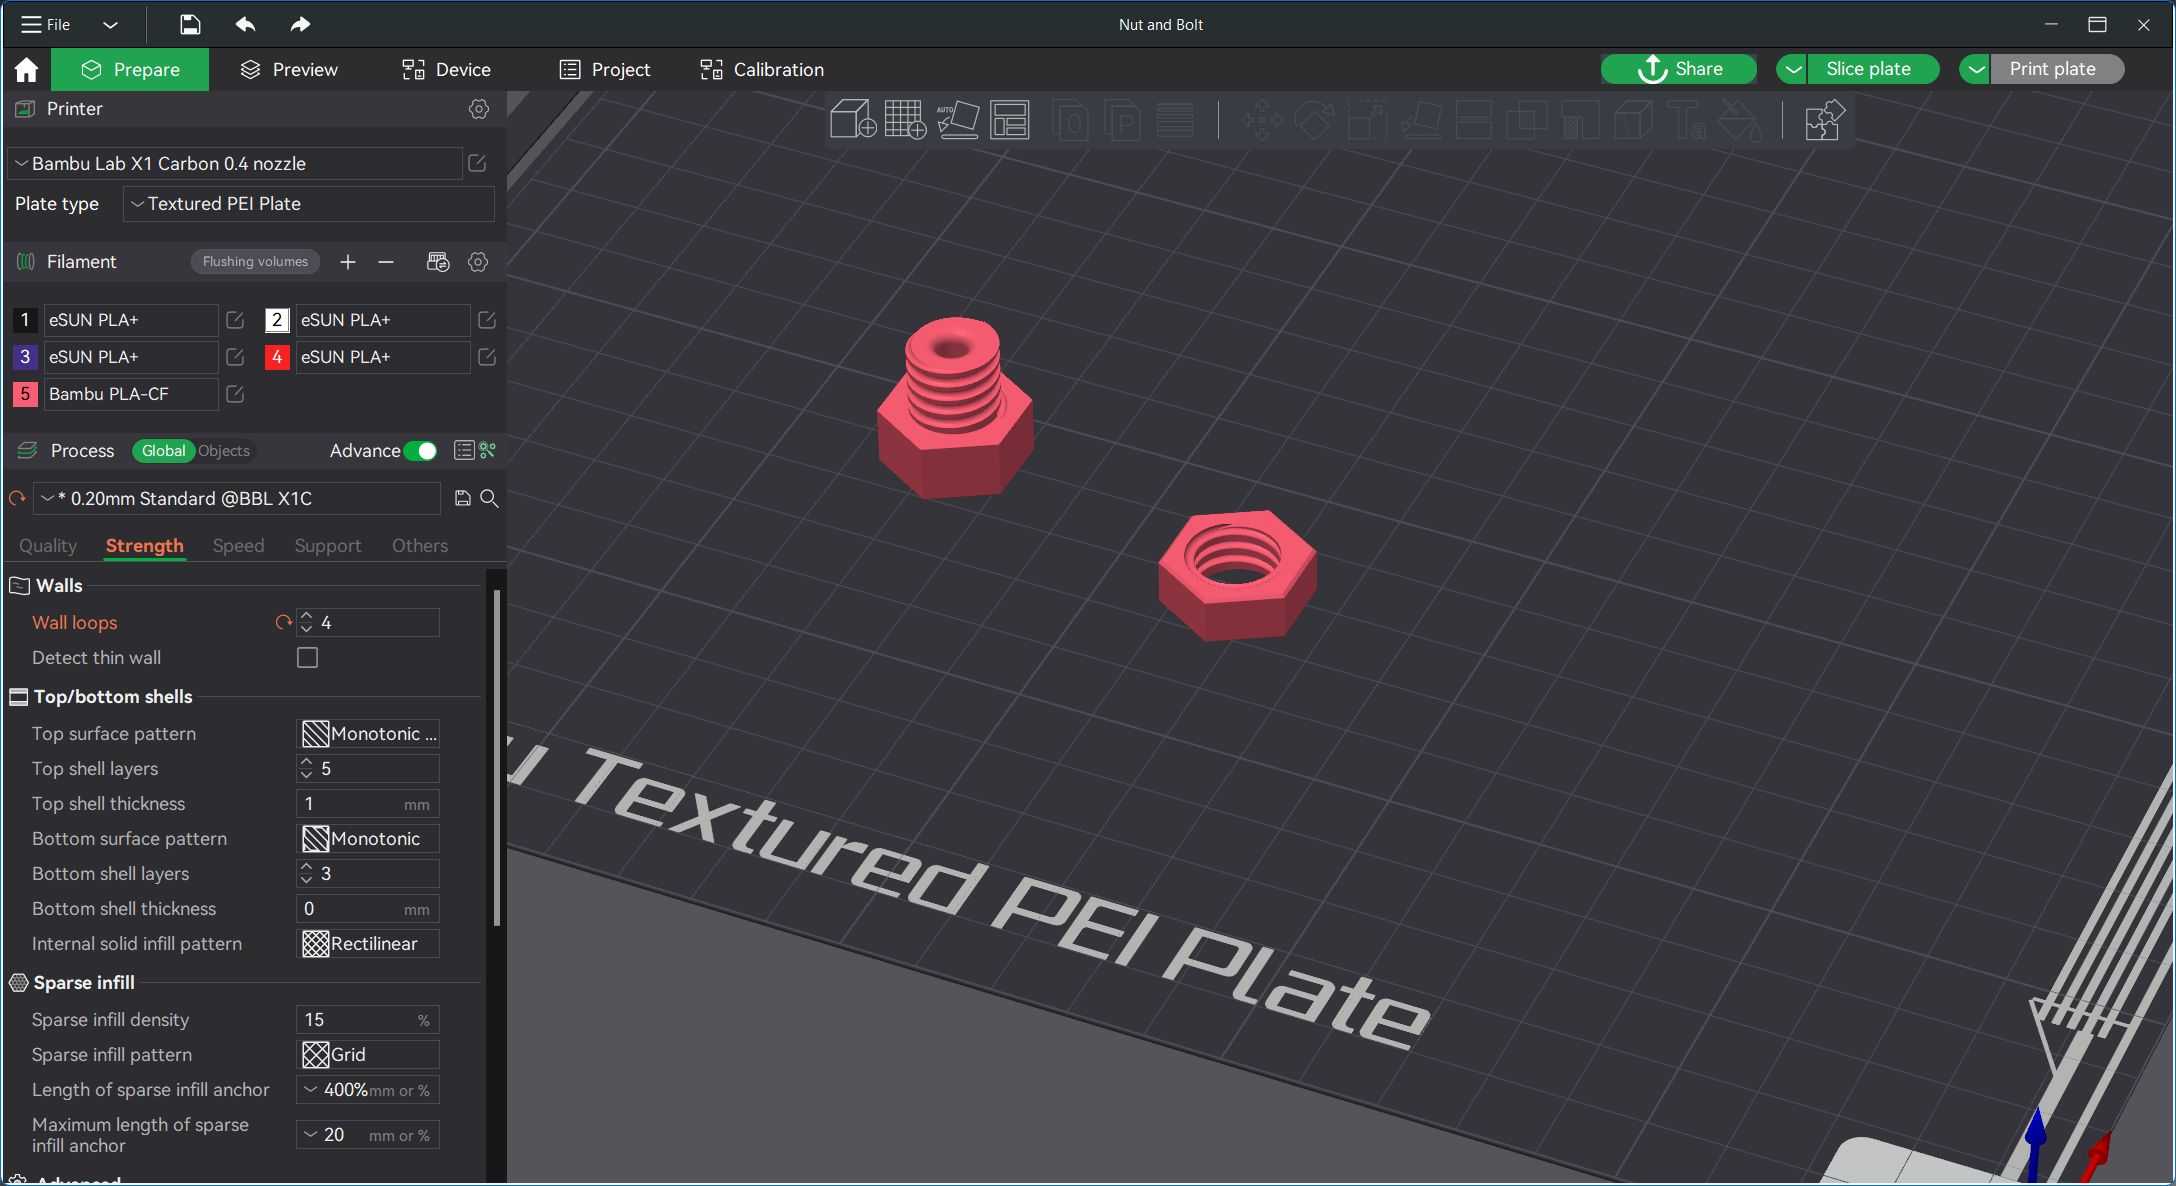Click the Top shell thickness field
The image size is (2176, 1186).
[368, 804]
